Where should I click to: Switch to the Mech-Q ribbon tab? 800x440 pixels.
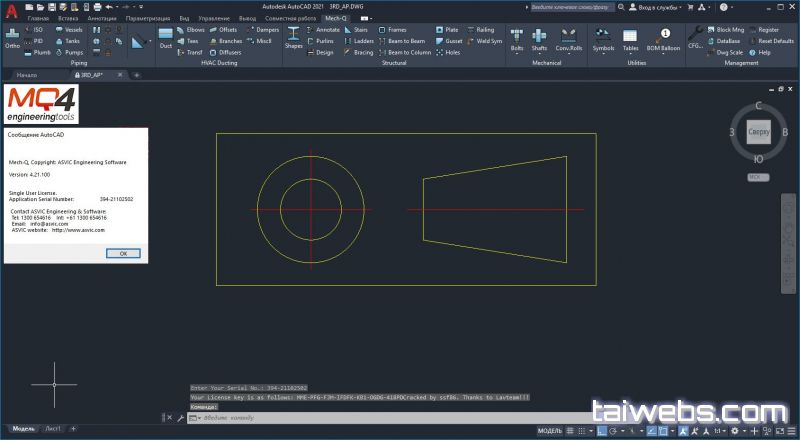[334, 18]
